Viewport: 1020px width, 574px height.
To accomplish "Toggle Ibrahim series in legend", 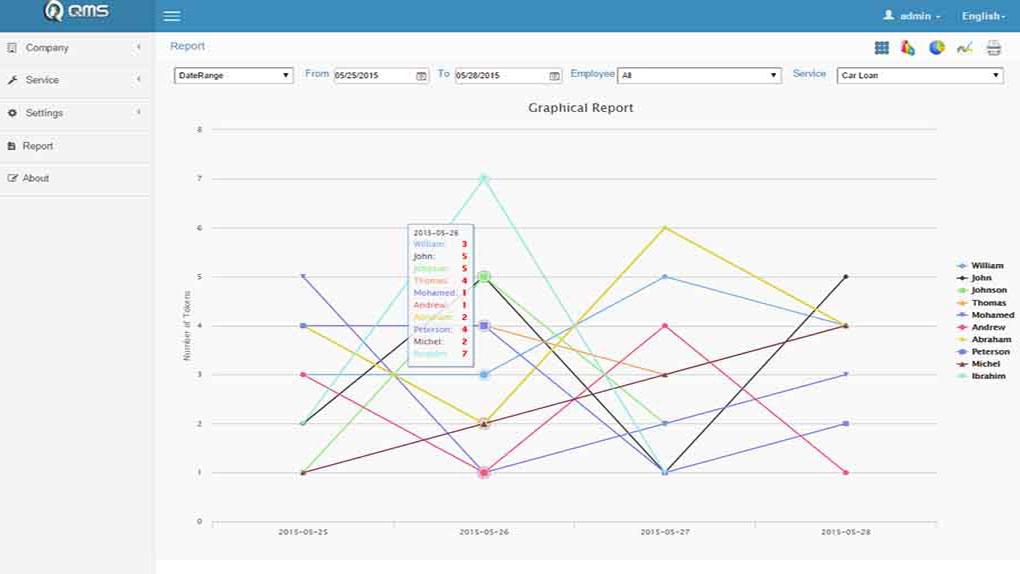I will click(981, 376).
